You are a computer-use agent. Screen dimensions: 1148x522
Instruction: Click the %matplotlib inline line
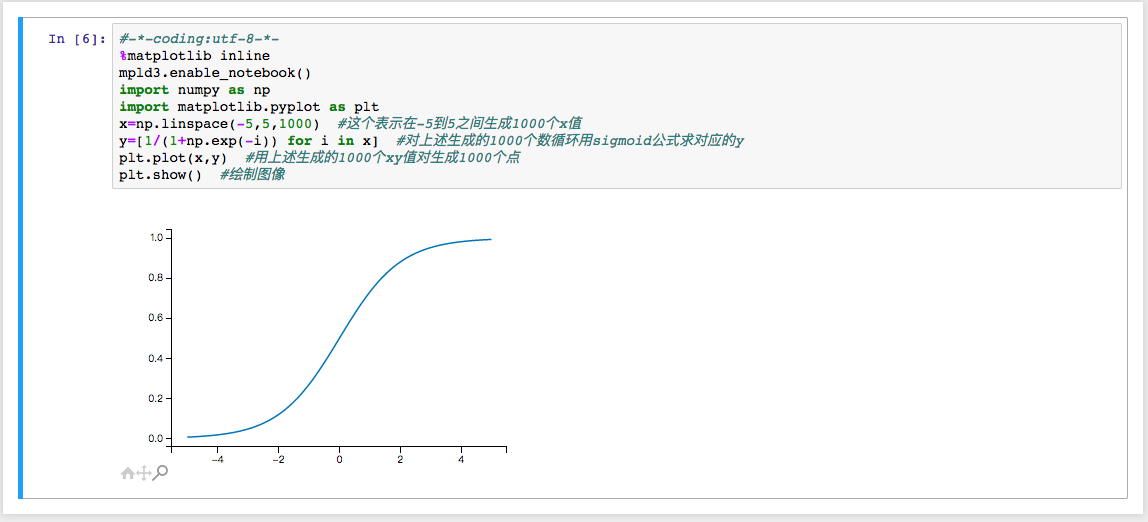tap(194, 56)
